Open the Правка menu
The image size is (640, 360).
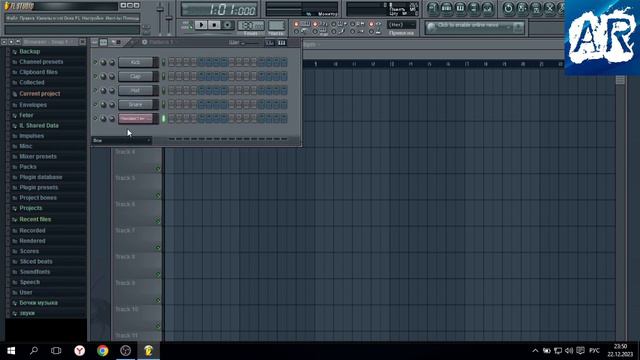[x=27, y=18]
